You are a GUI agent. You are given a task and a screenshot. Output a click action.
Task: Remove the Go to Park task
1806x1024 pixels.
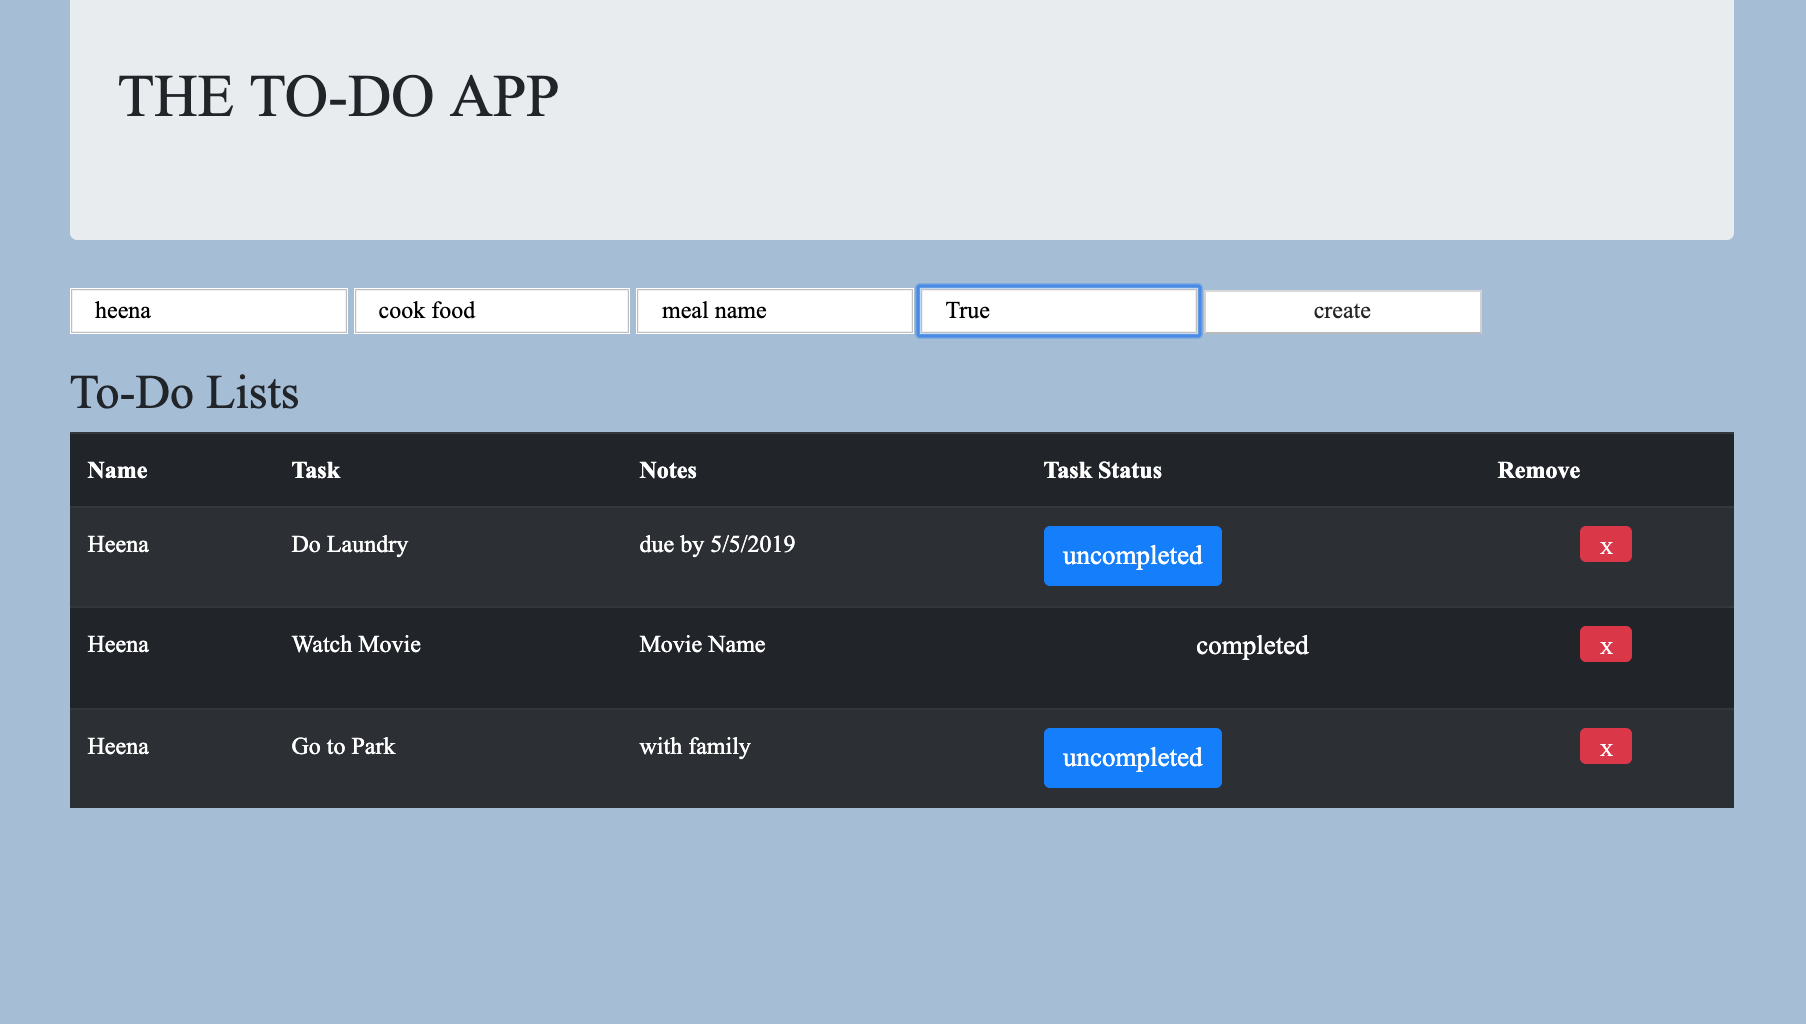point(1605,746)
